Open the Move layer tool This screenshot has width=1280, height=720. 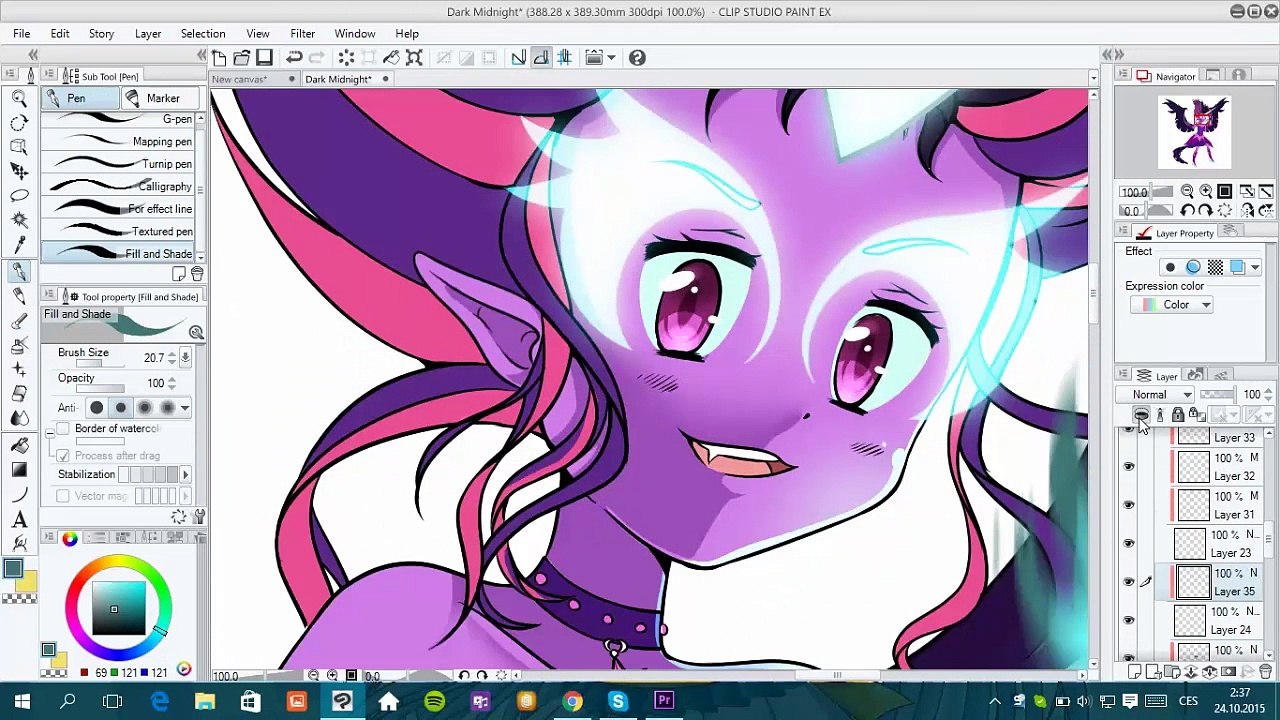point(19,171)
